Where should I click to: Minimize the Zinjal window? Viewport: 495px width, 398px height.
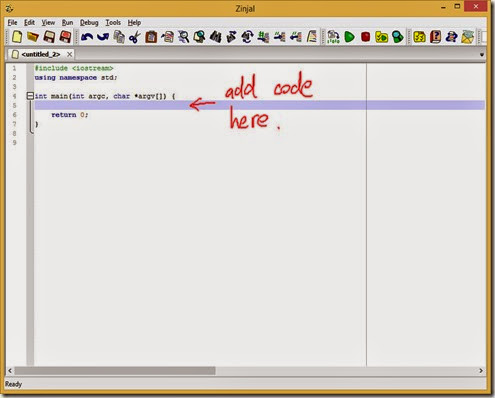tap(443, 7)
